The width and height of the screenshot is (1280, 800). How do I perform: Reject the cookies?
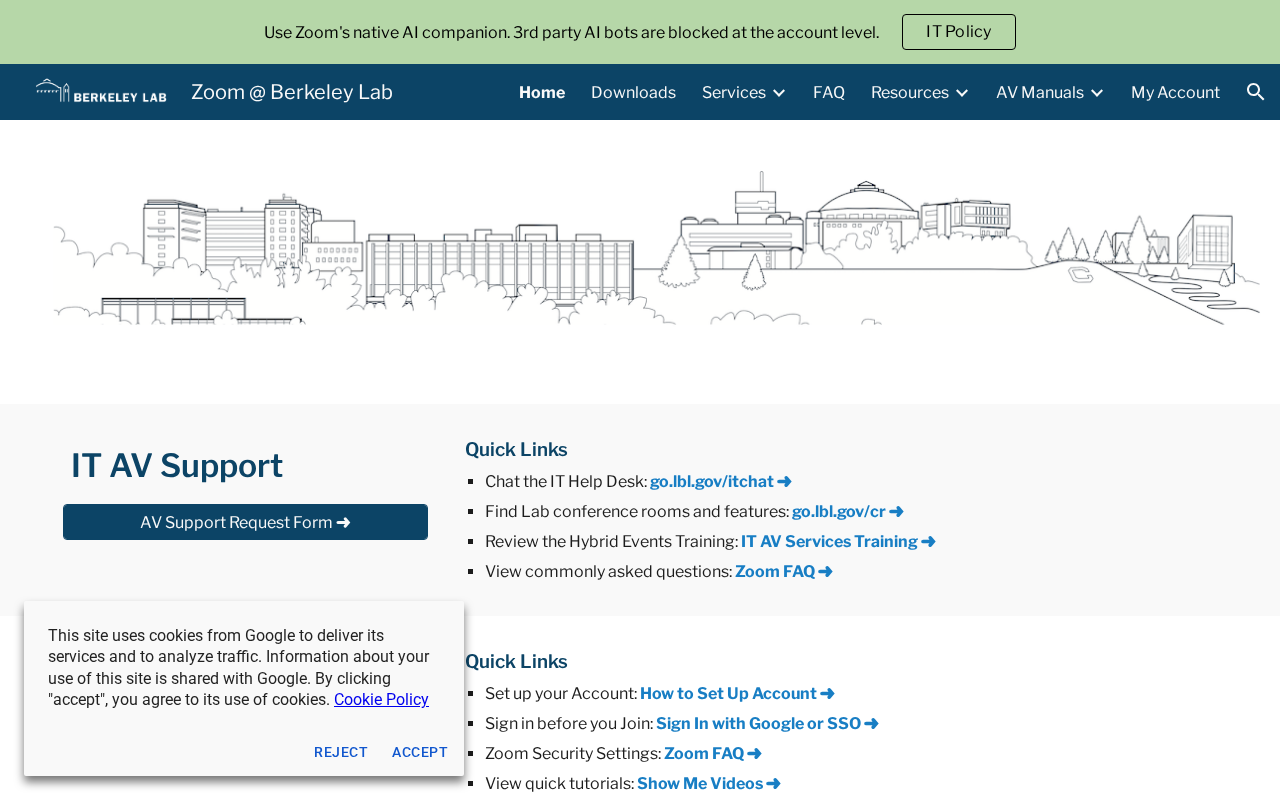(341, 752)
